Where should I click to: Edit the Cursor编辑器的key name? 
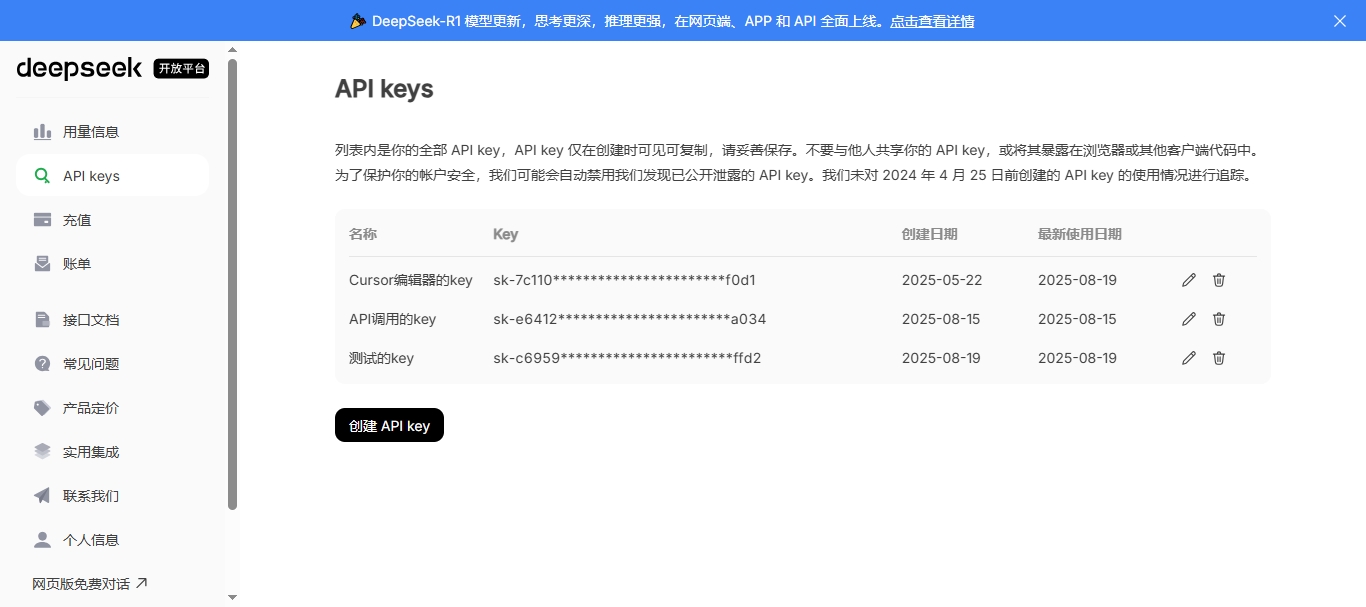(1189, 280)
